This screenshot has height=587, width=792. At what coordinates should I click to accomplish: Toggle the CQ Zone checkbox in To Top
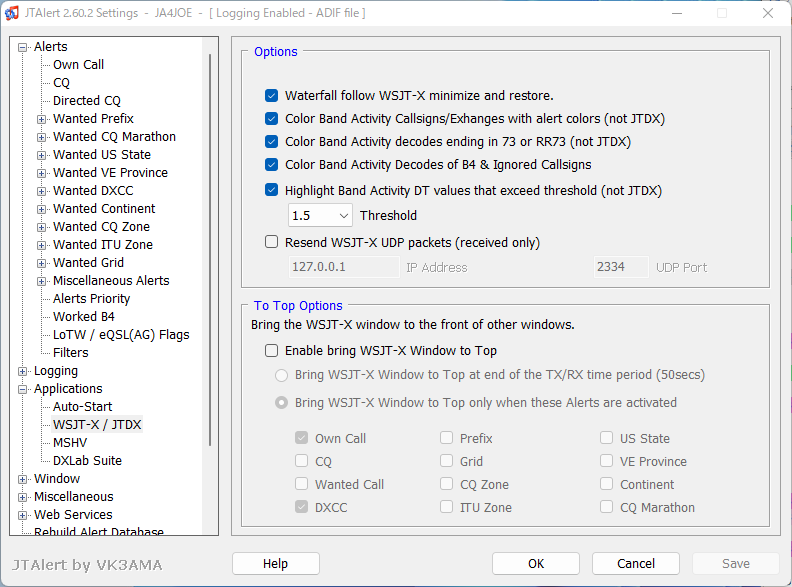pos(447,484)
